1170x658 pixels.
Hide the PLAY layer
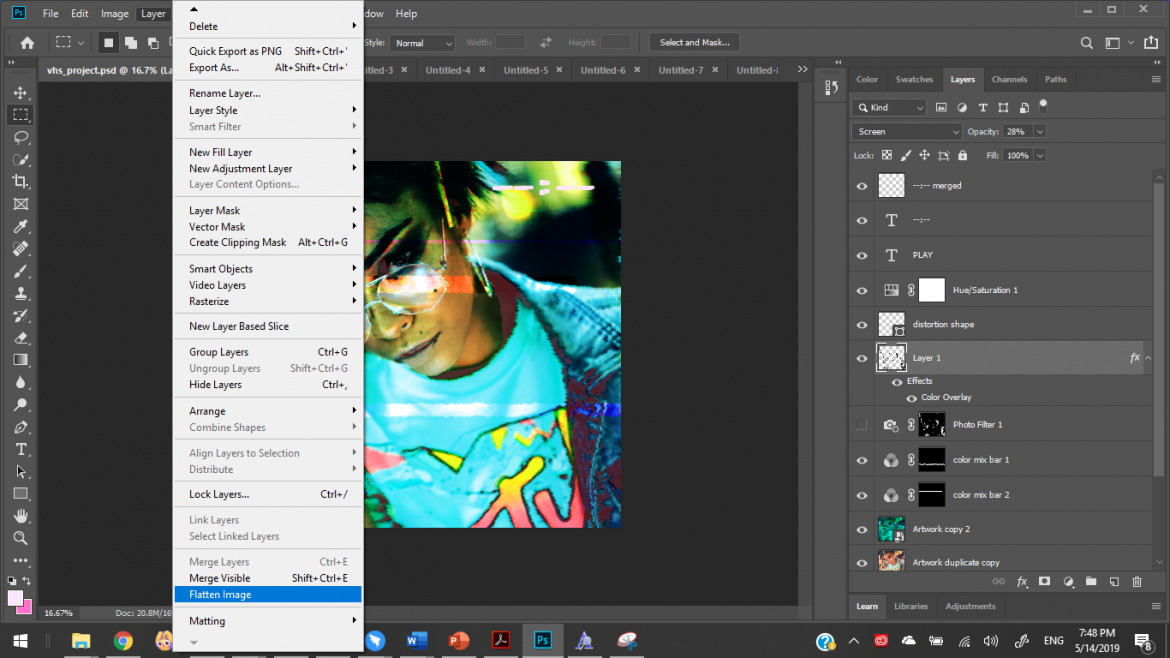(x=861, y=254)
